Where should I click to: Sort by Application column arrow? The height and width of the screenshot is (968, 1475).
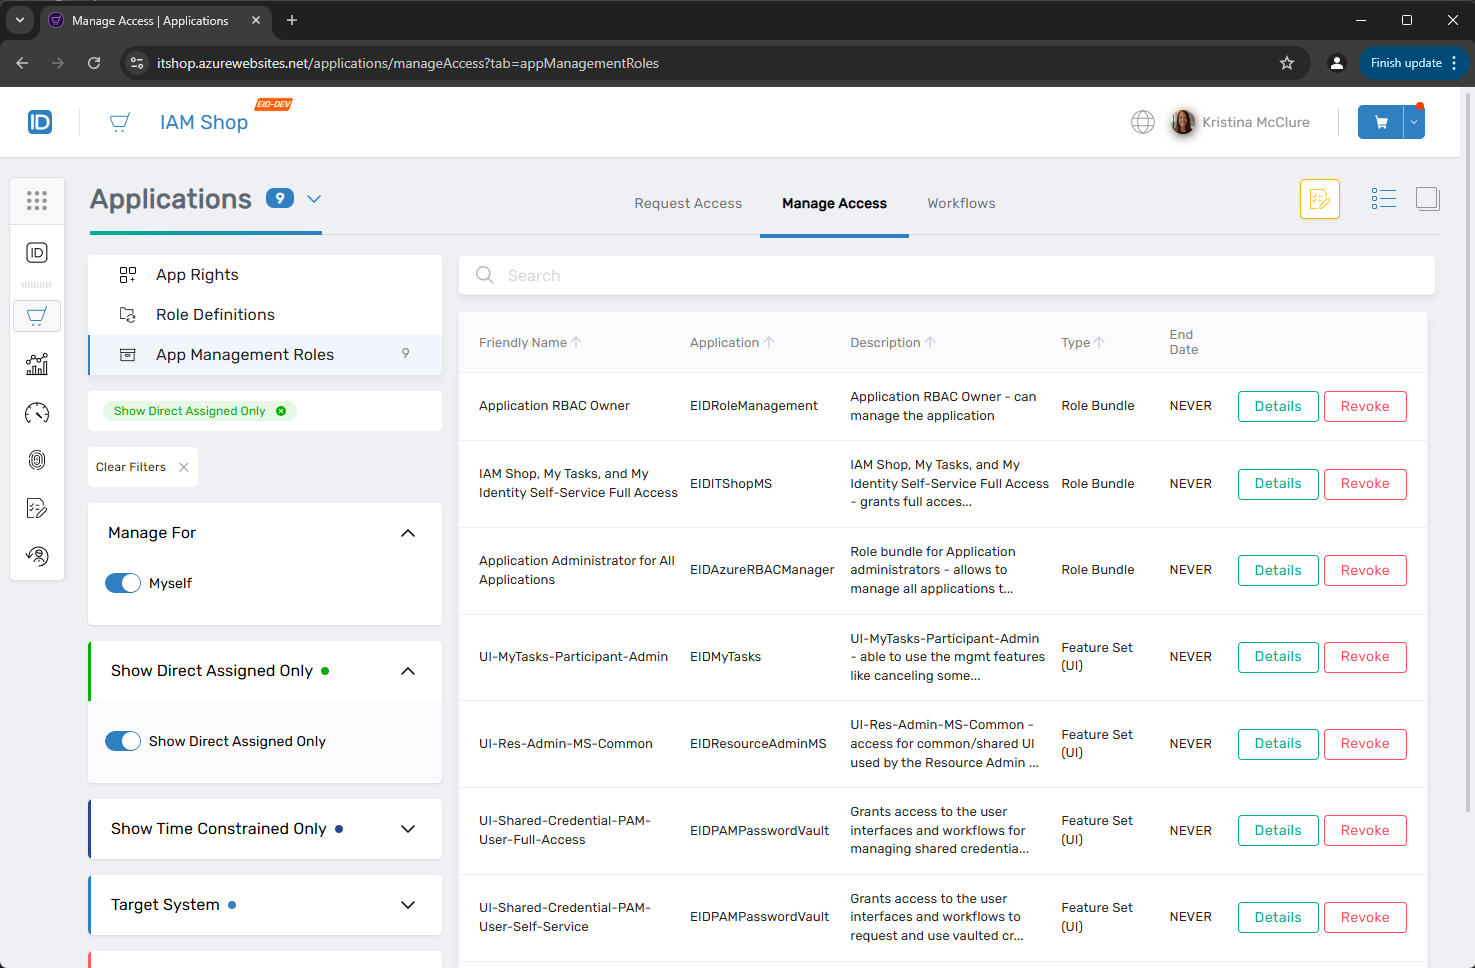(x=769, y=342)
